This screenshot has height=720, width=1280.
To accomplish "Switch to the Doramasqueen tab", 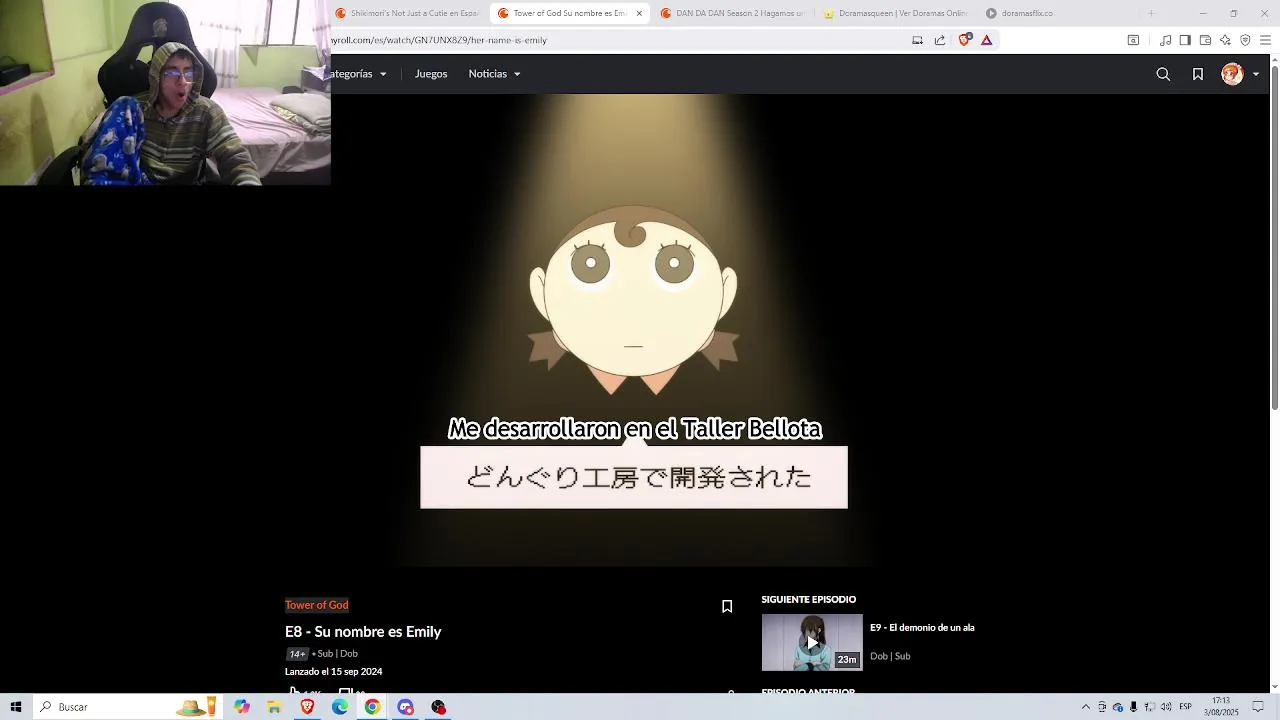I will pyautogui.click(x=896, y=13).
